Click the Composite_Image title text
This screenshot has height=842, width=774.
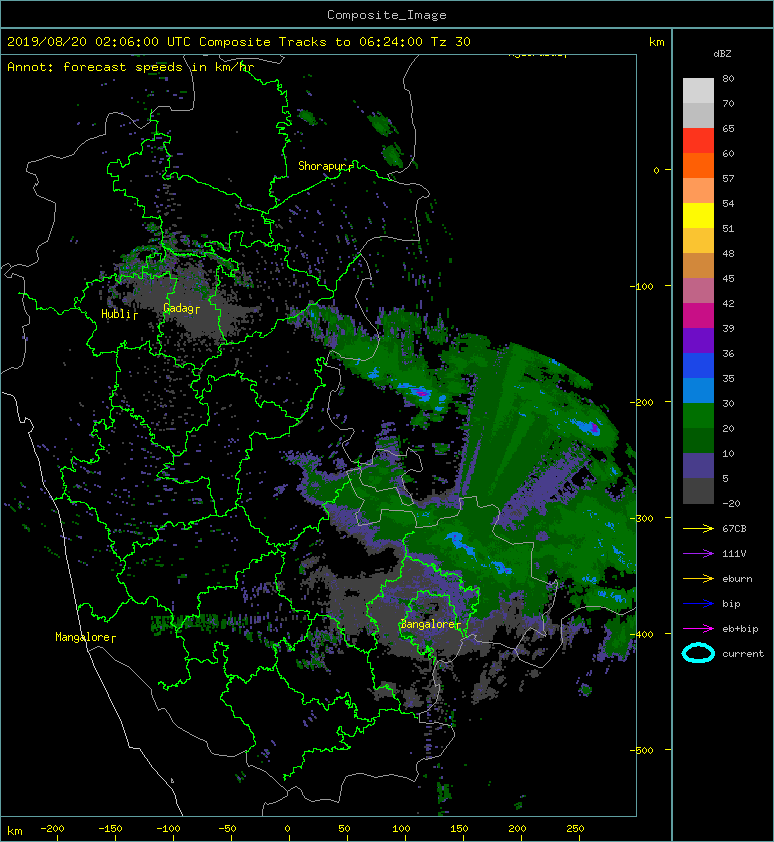[387, 15]
